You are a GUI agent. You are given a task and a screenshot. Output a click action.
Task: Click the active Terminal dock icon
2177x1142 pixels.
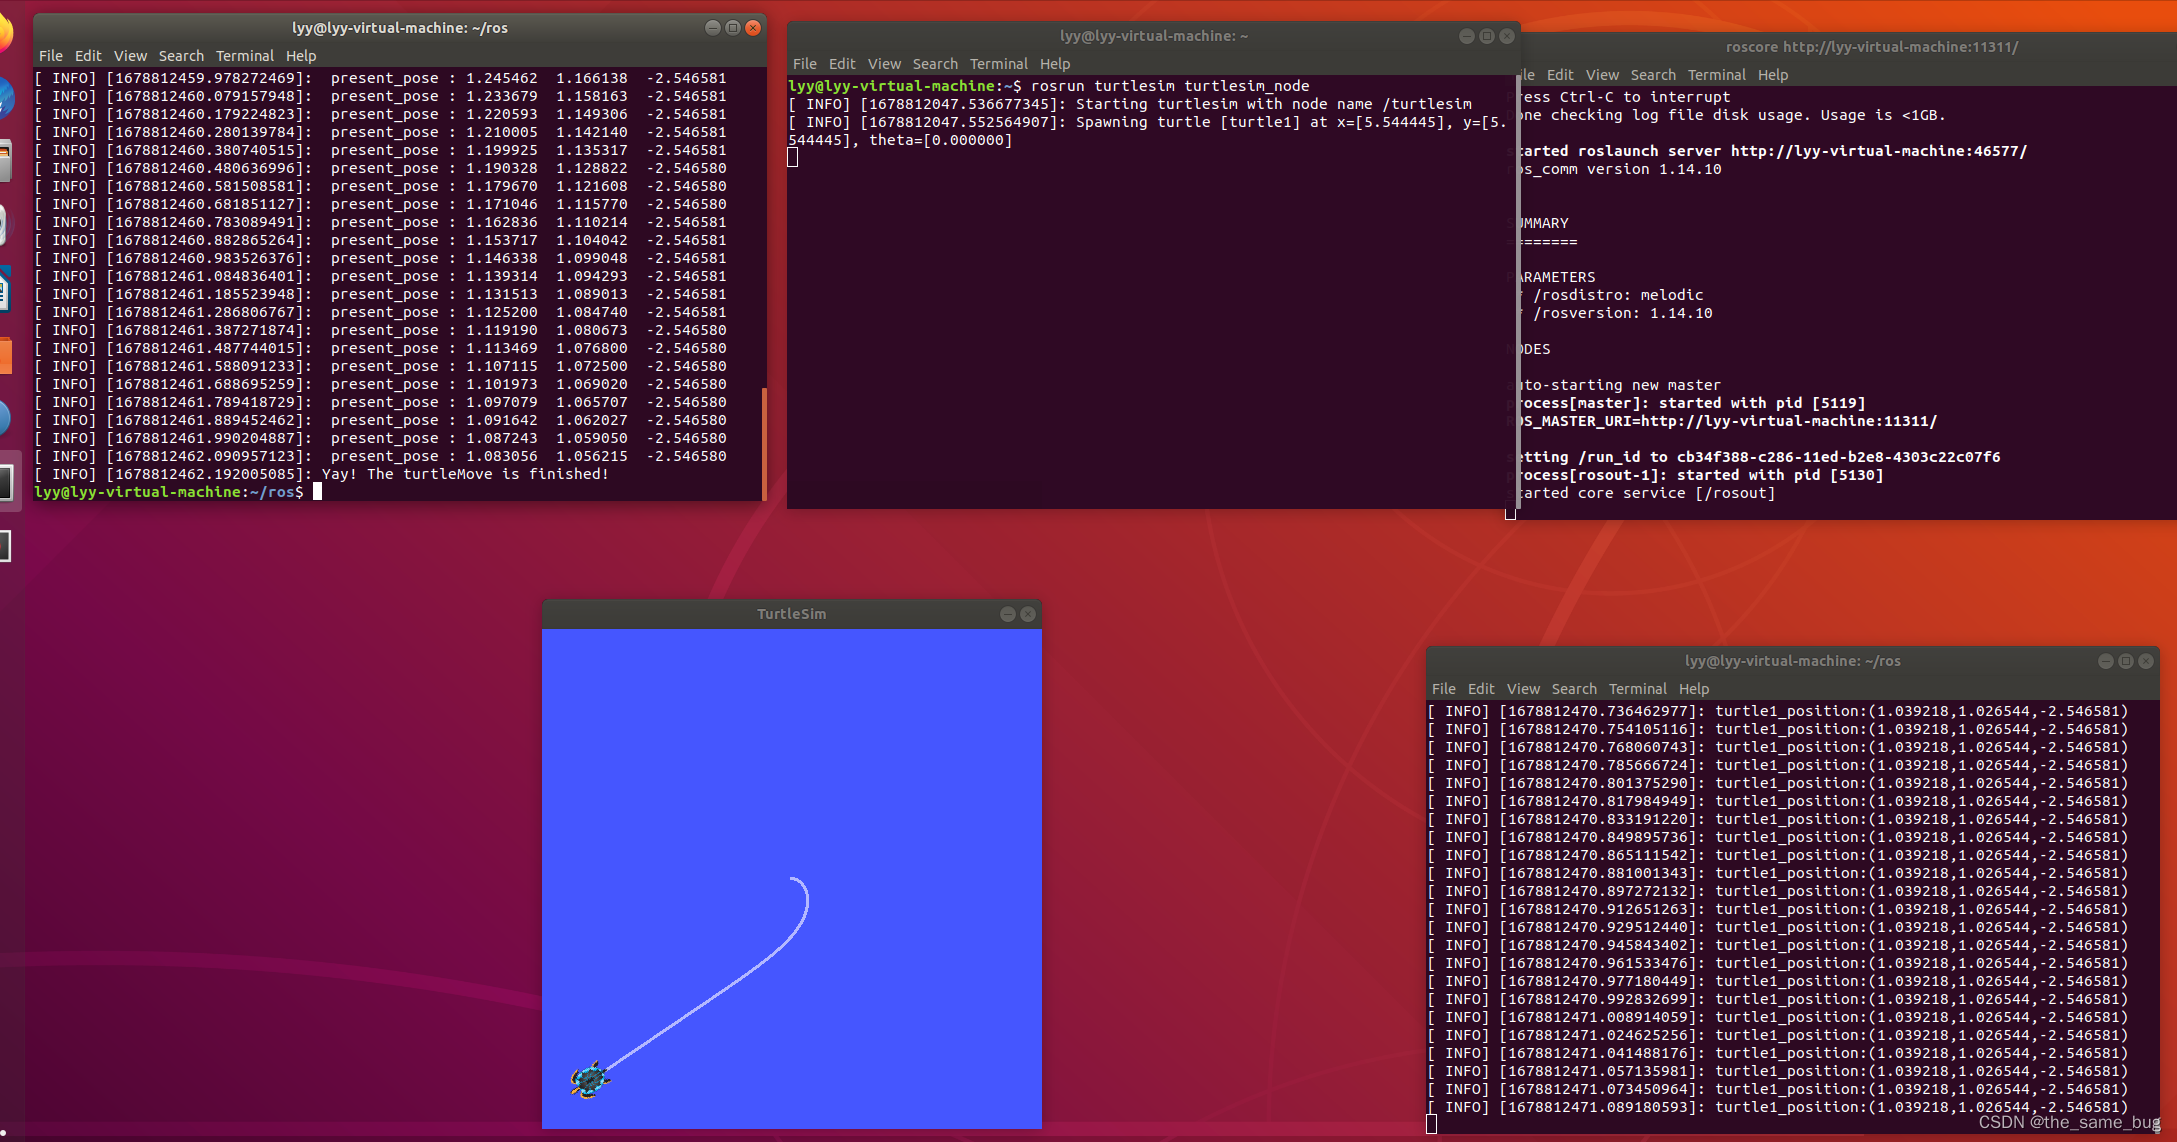[5, 482]
